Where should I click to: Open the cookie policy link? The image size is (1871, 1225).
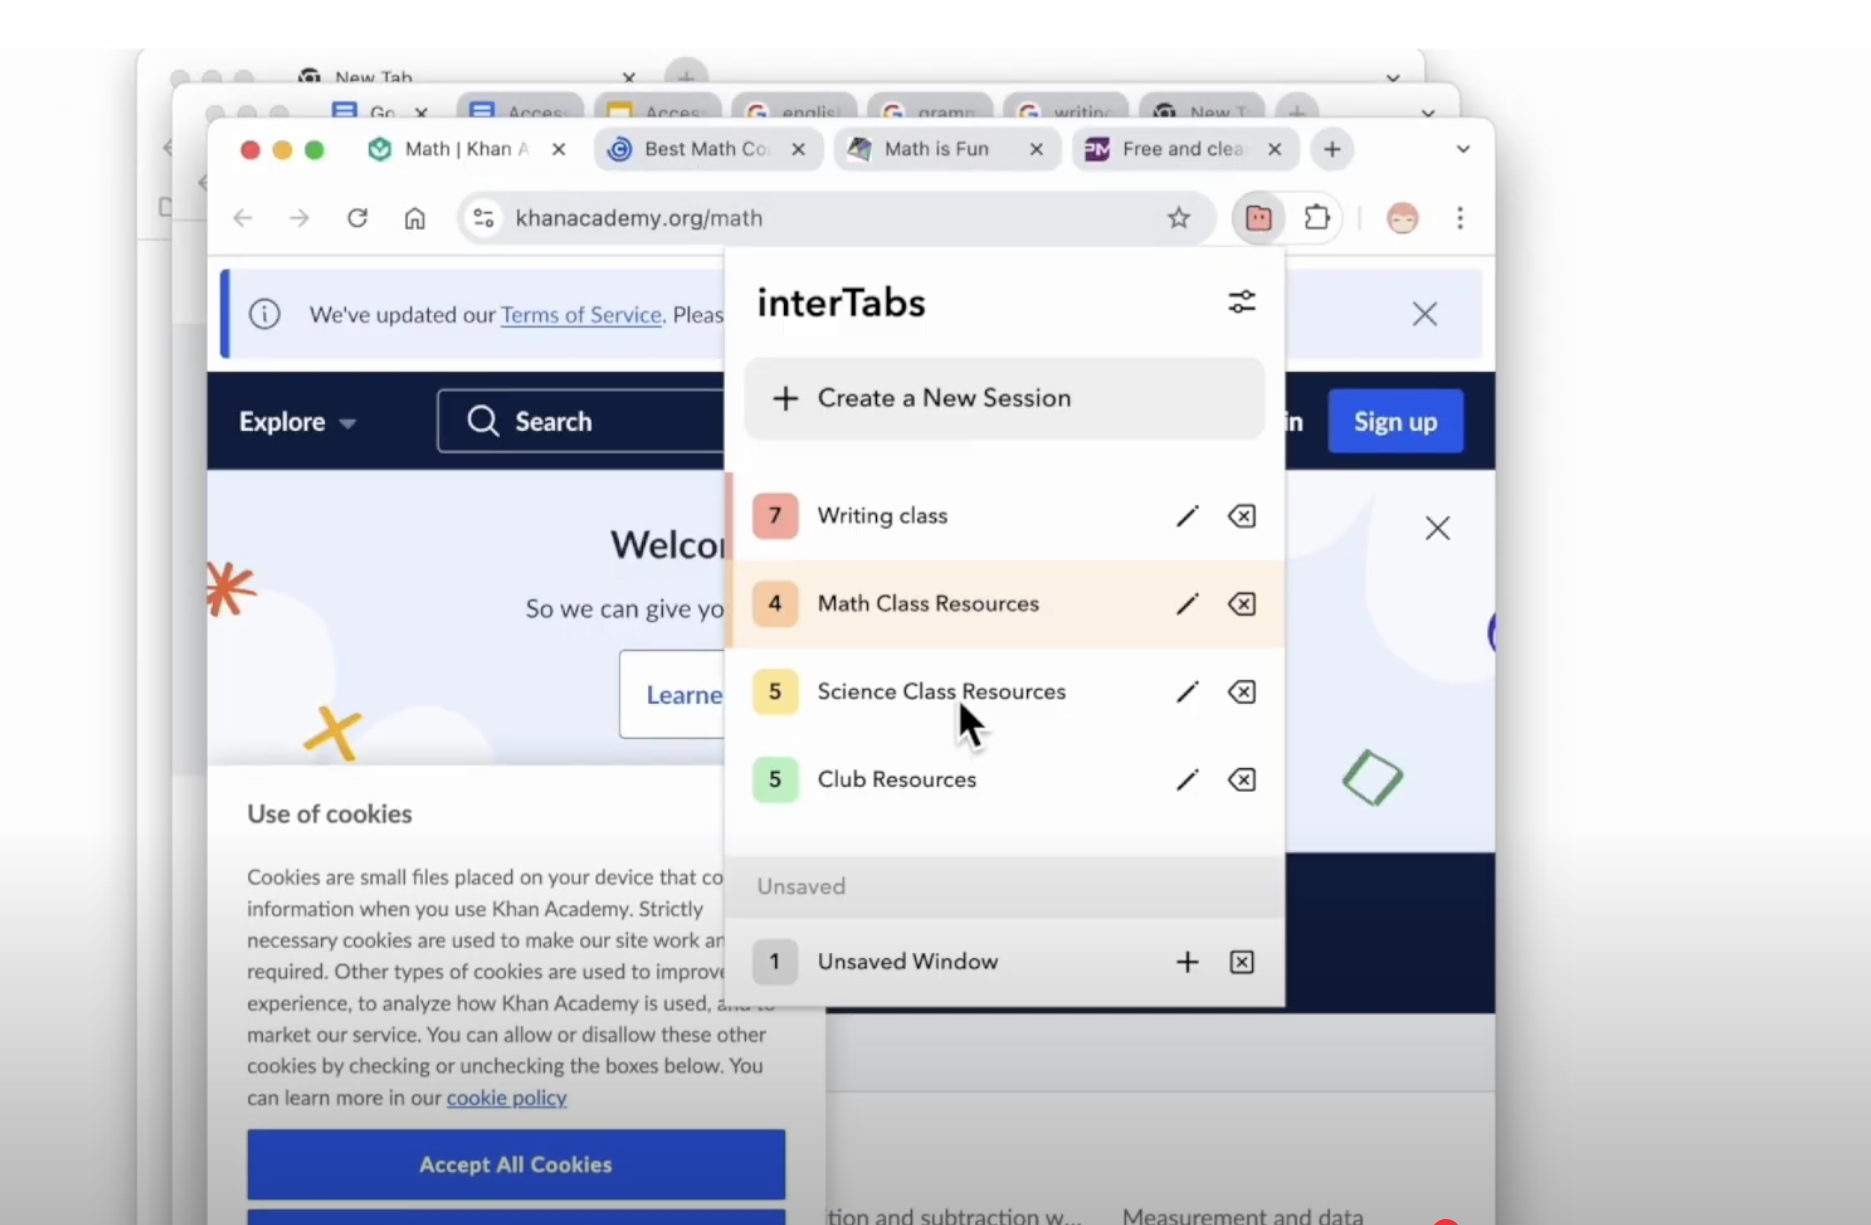pos(506,1098)
